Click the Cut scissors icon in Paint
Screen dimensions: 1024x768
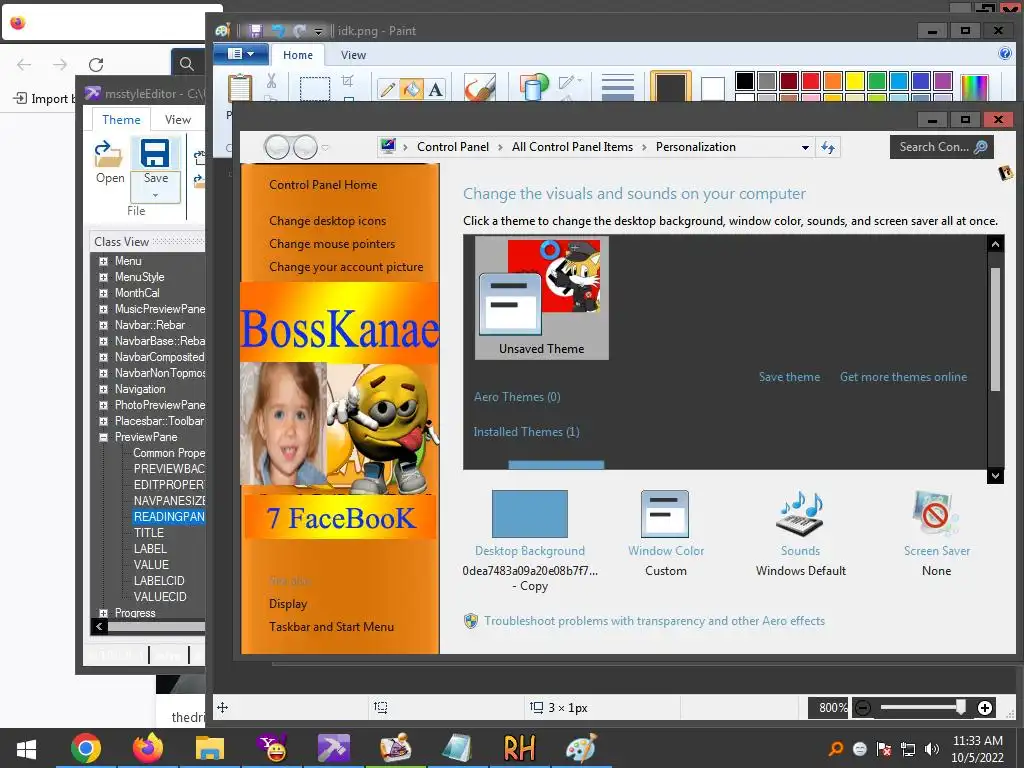[271, 80]
